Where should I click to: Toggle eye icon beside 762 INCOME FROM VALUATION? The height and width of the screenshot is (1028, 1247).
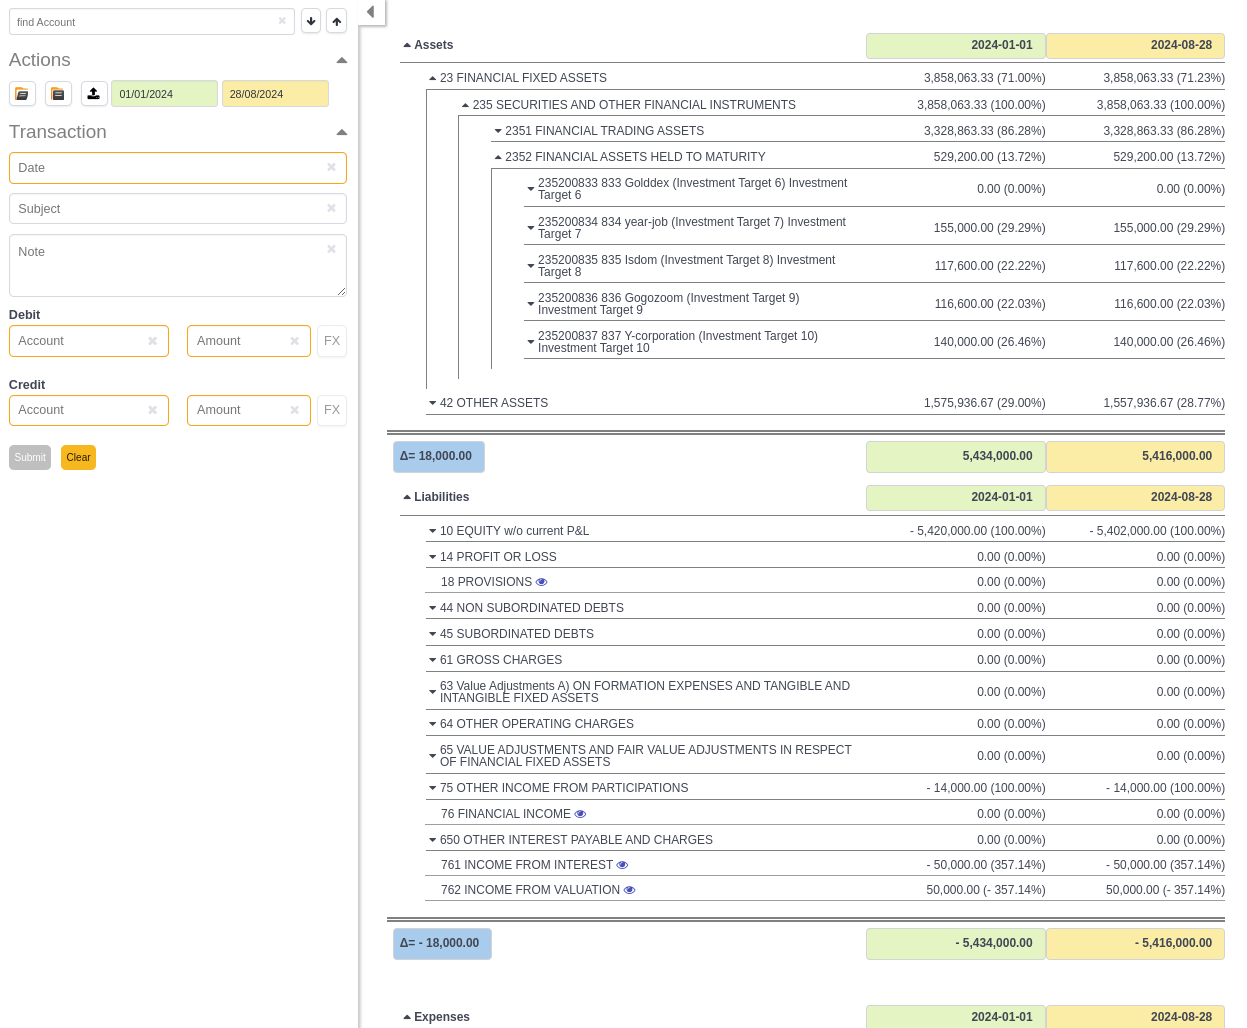(630, 890)
